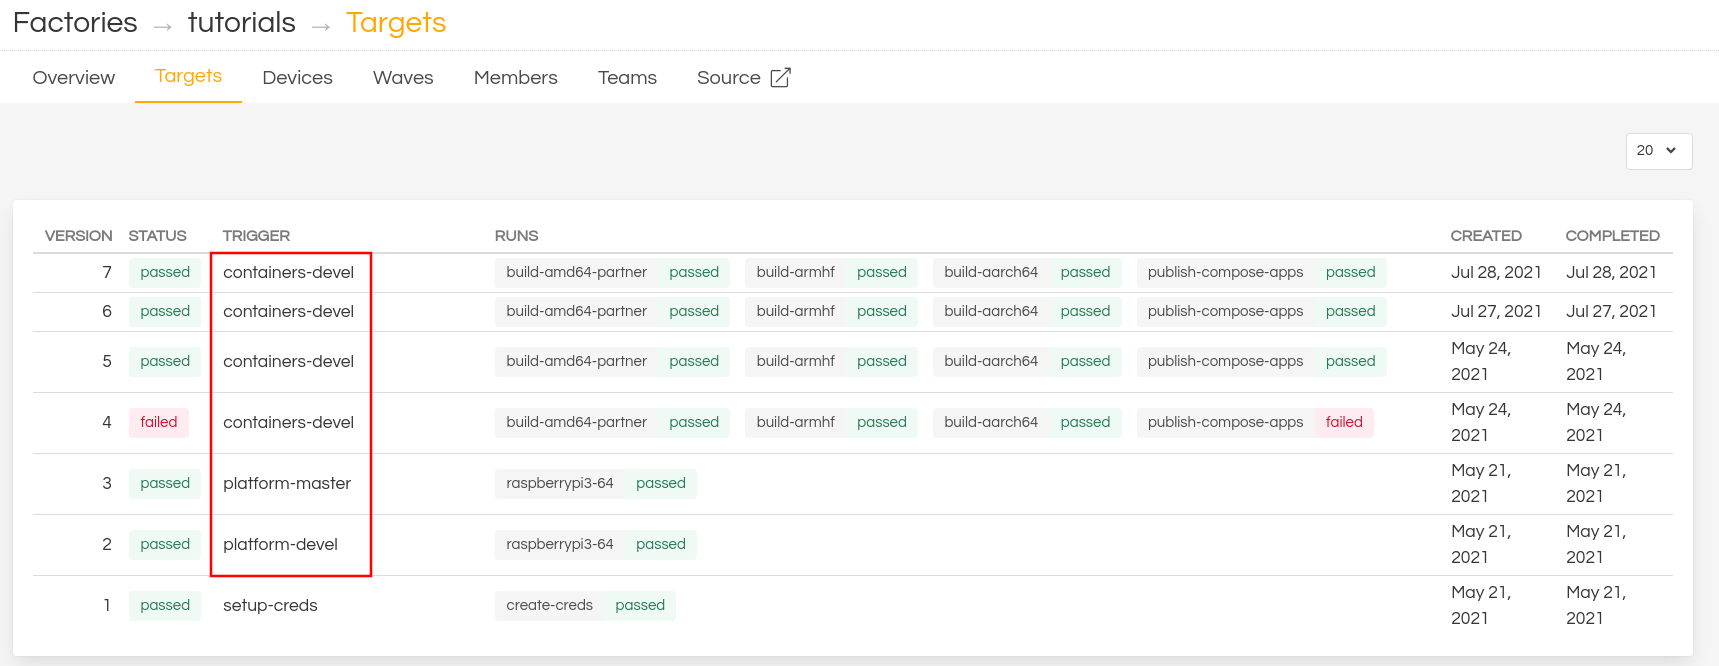The image size is (1719, 666).
Task: Open the Devices tab
Action: pyautogui.click(x=297, y=78)
